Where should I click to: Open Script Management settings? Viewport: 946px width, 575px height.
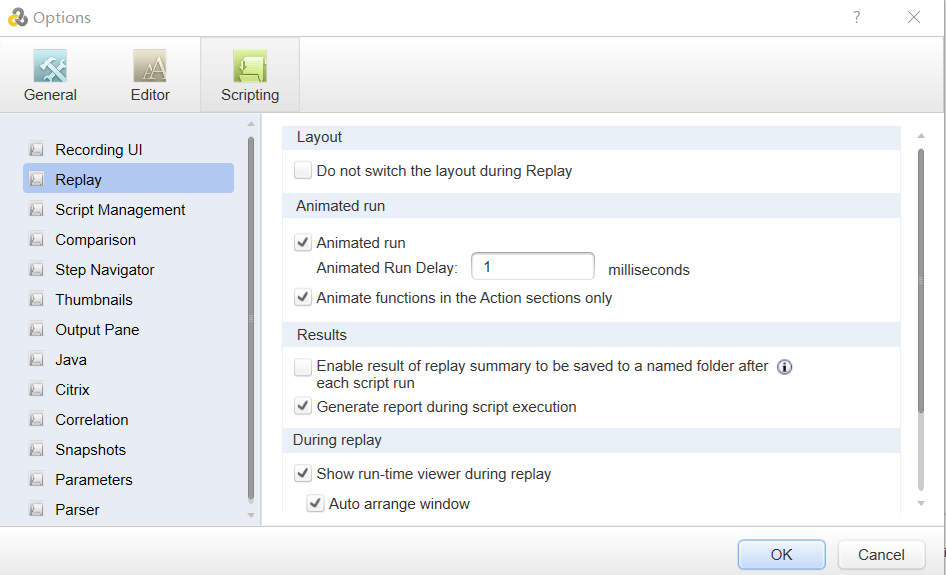(x=129, y=209)
